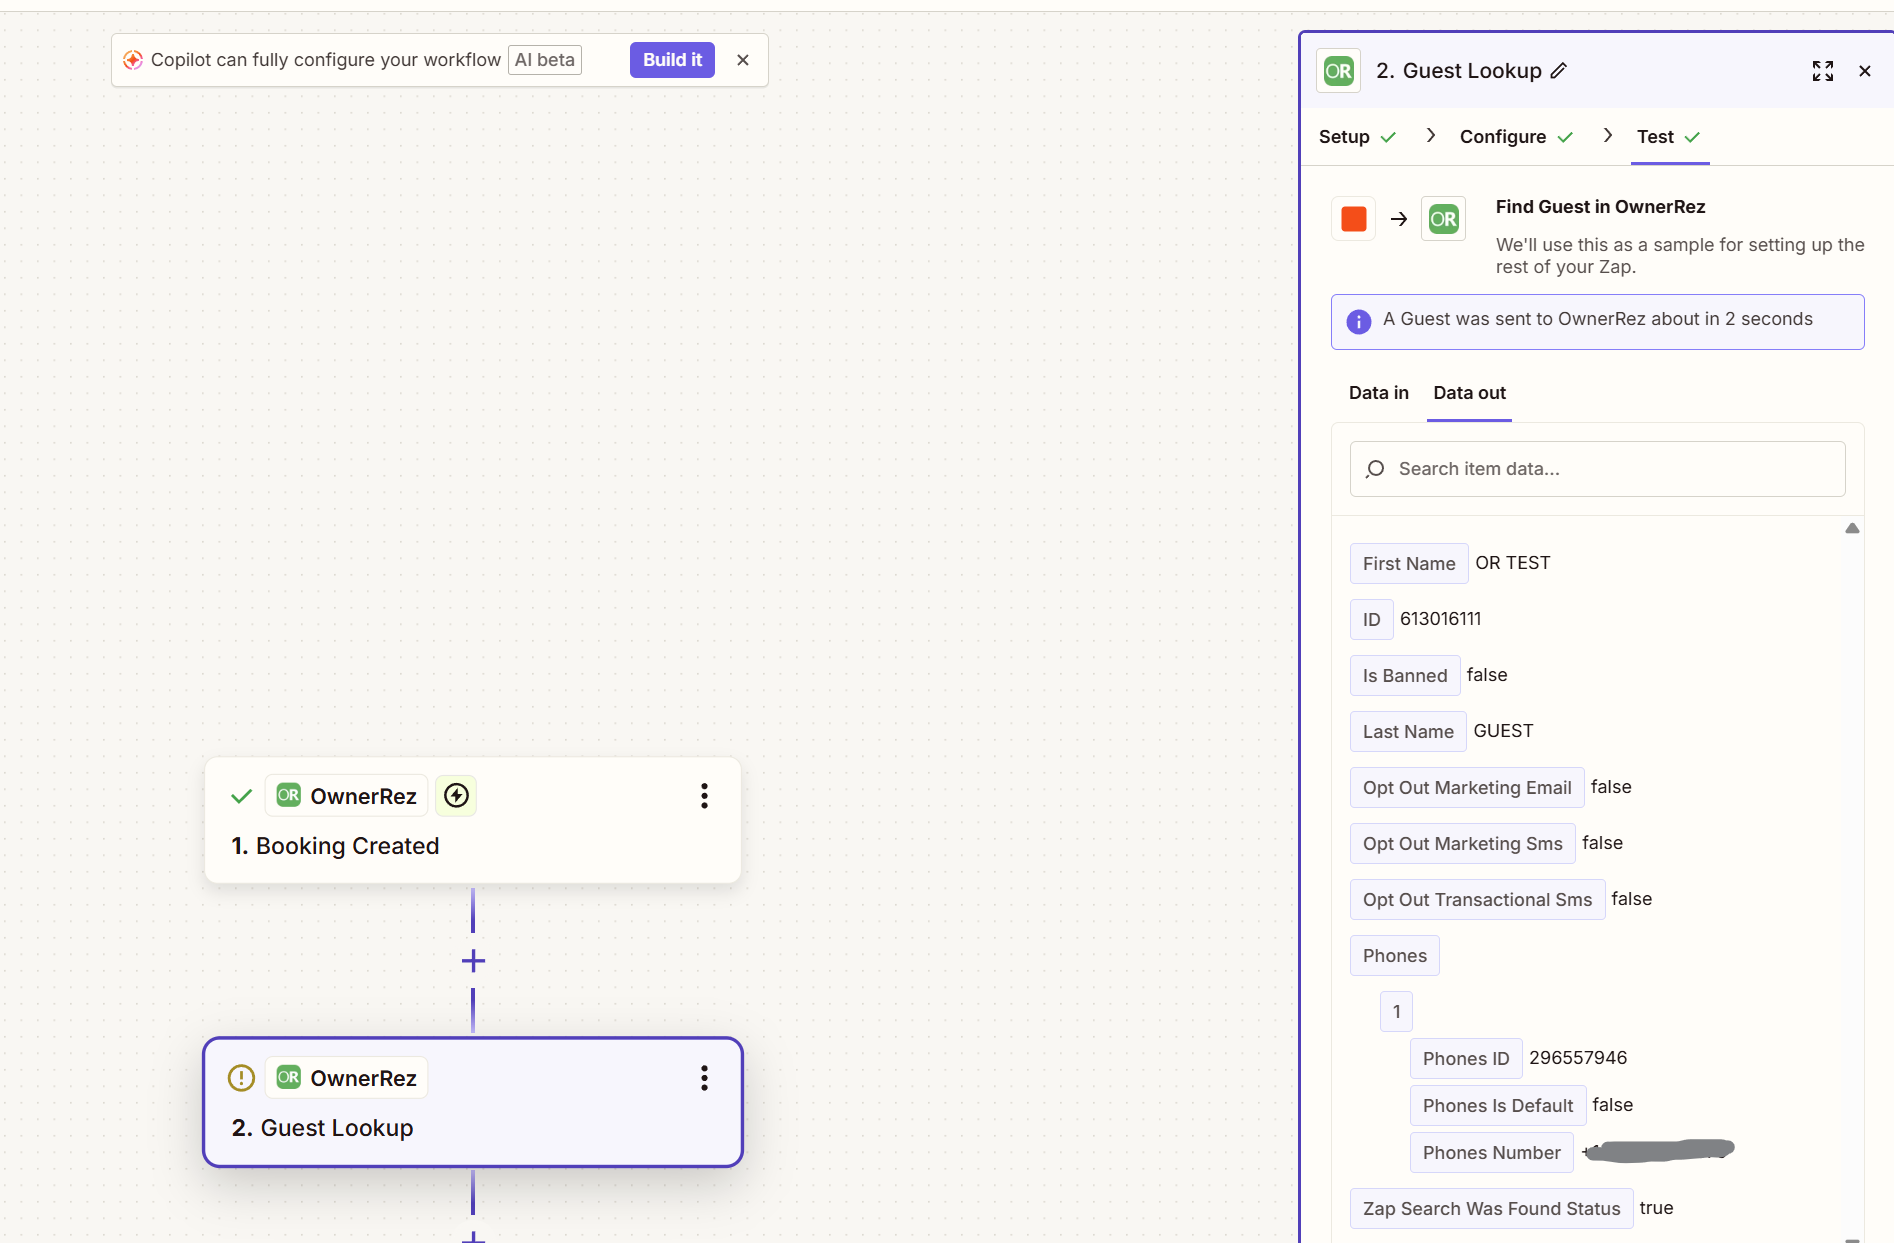Switch to the Data in tab
This screenshot has width=1894, height=1243.
pos(1378,393)
